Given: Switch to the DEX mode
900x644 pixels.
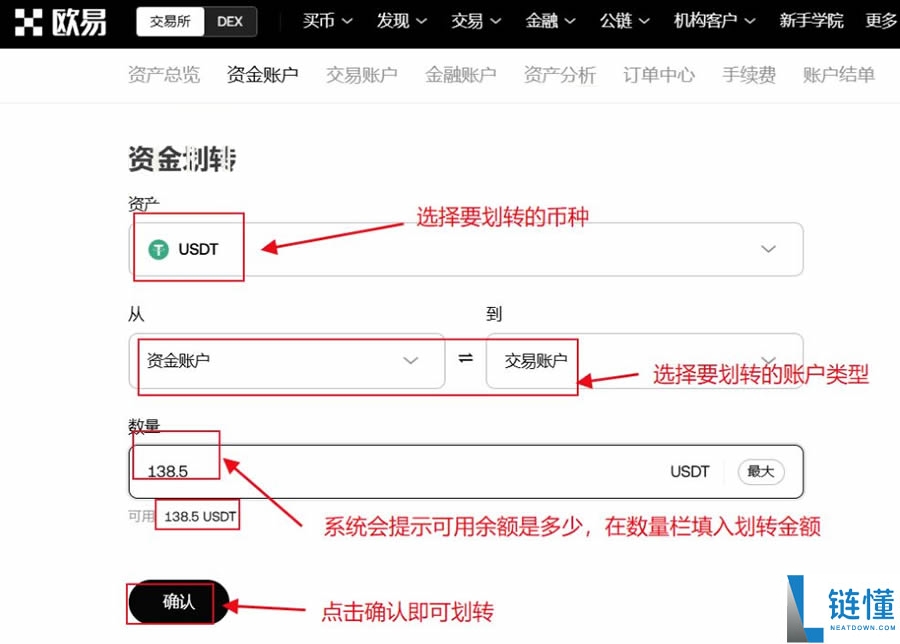Looking at the screenshot, I should (229, 20).
